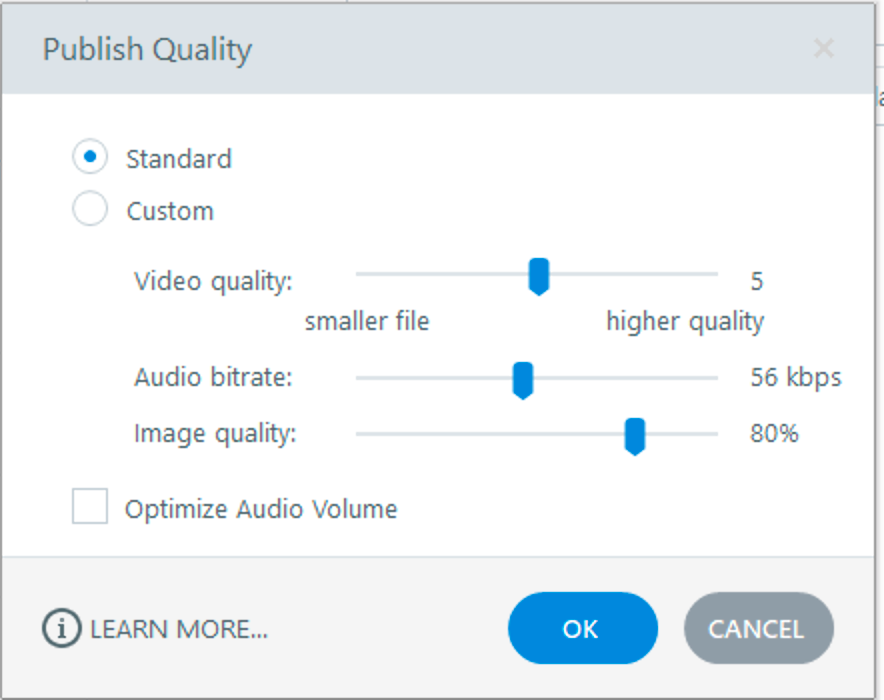The image size is (884, 700).
Task: Close the Publish Quality dialog with X
Action: (x=824, y=49)
